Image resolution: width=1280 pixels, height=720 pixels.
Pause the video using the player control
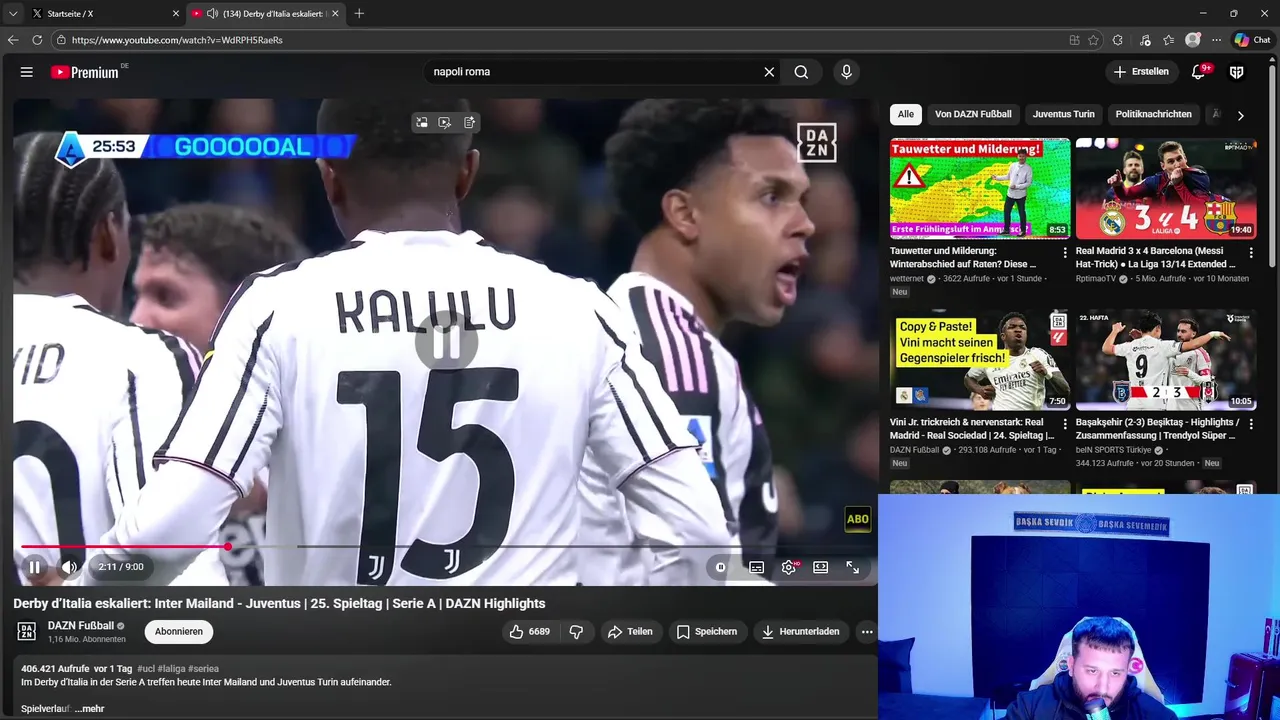click(34, 567)
